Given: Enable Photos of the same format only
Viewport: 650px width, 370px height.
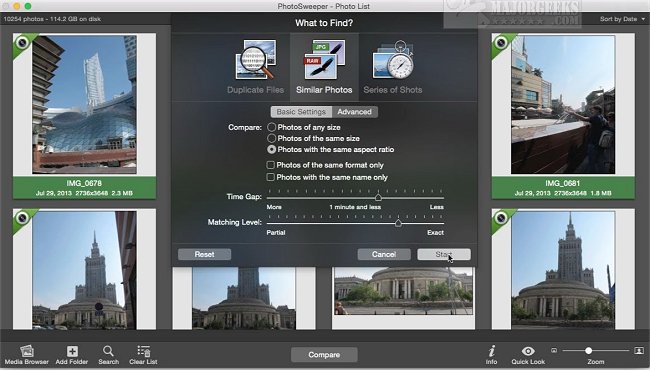Looking at the screenshot, I should (x=271, y=165).
